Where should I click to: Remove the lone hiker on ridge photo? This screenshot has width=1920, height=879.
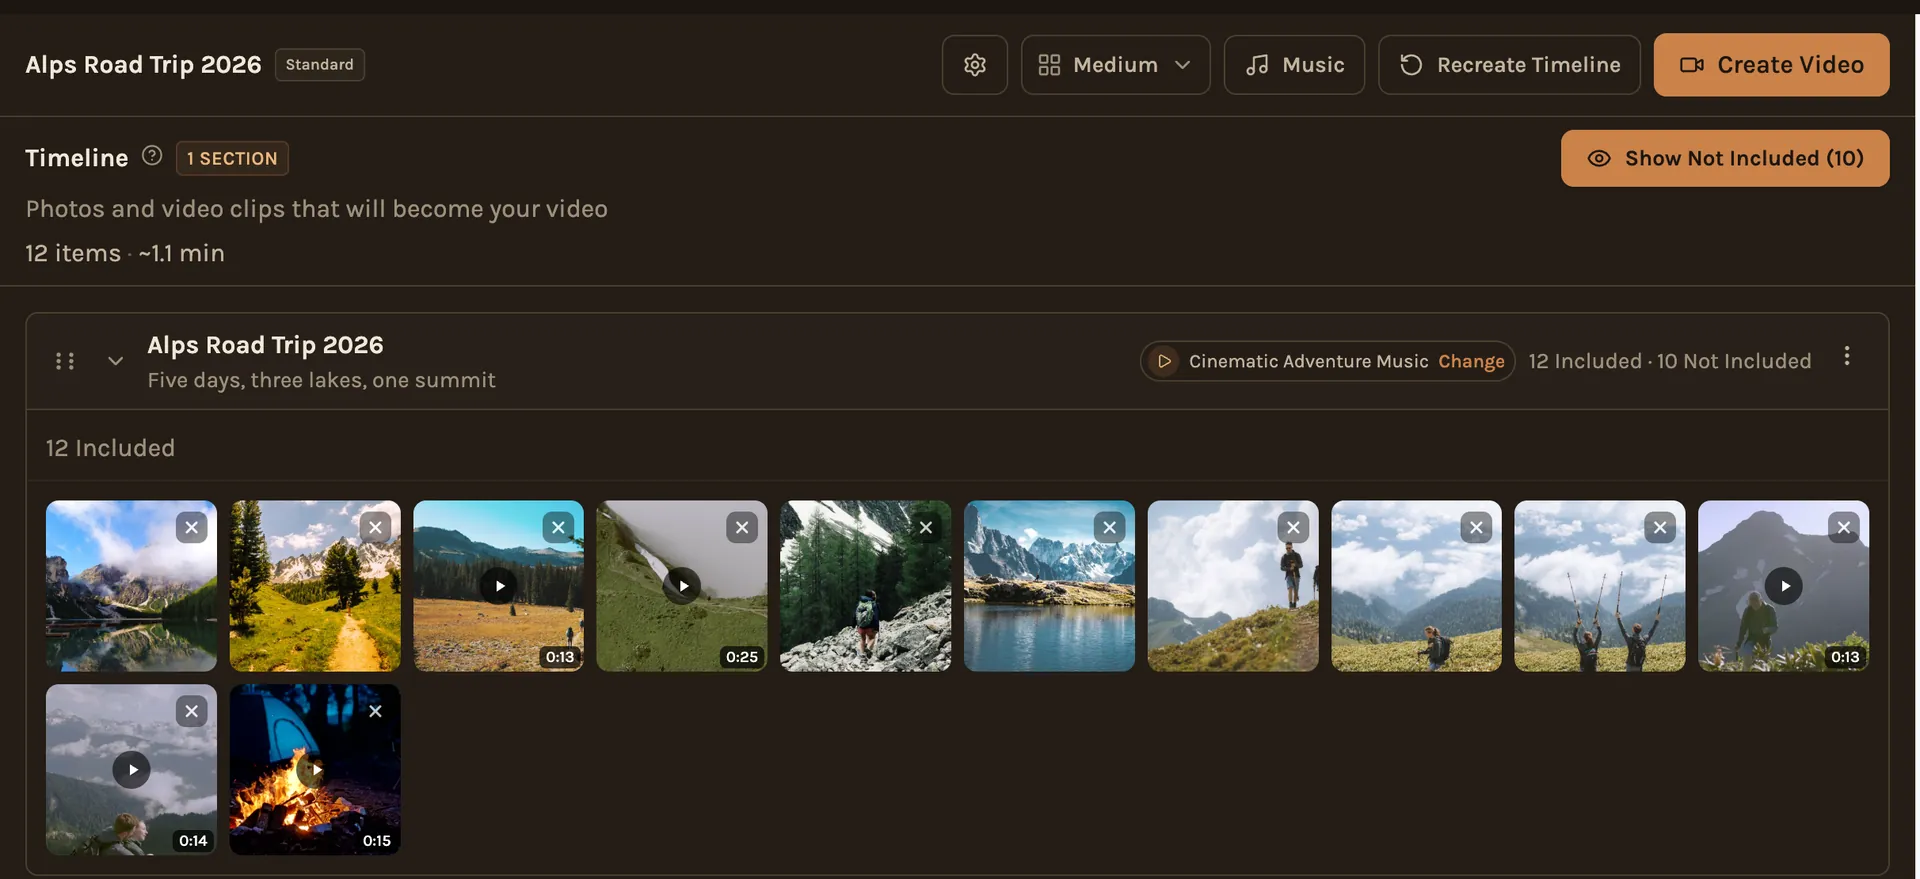pyautogui.click(x=1293, y=527)
